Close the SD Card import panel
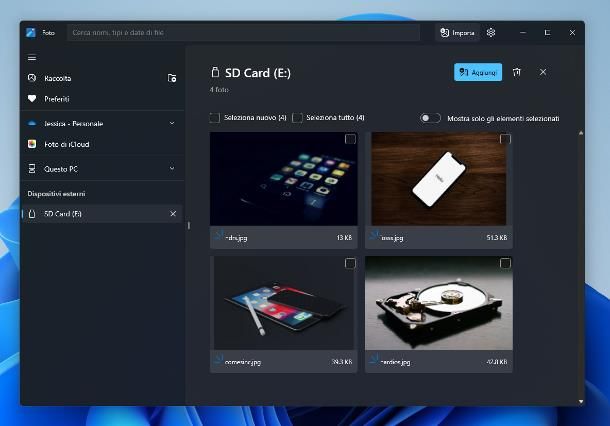 (x=543, y=72)
